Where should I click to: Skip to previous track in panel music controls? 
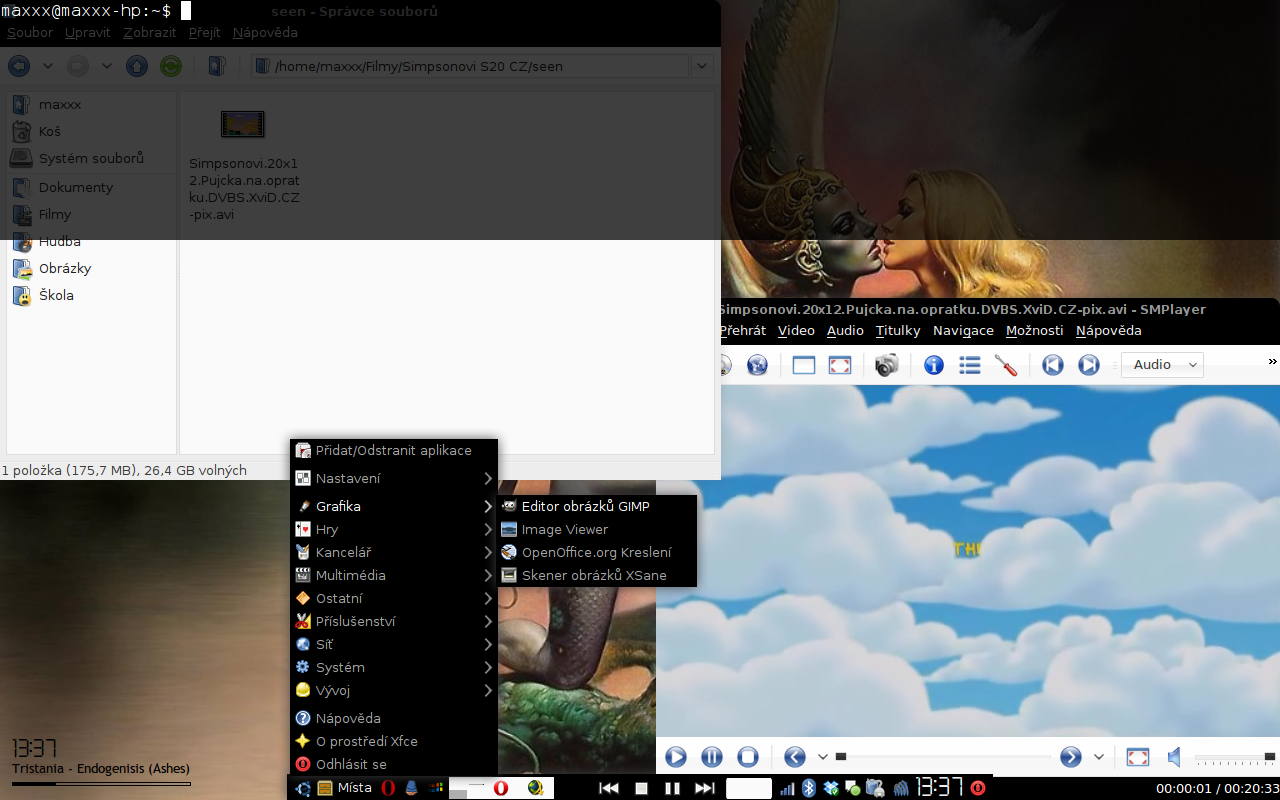608,788
